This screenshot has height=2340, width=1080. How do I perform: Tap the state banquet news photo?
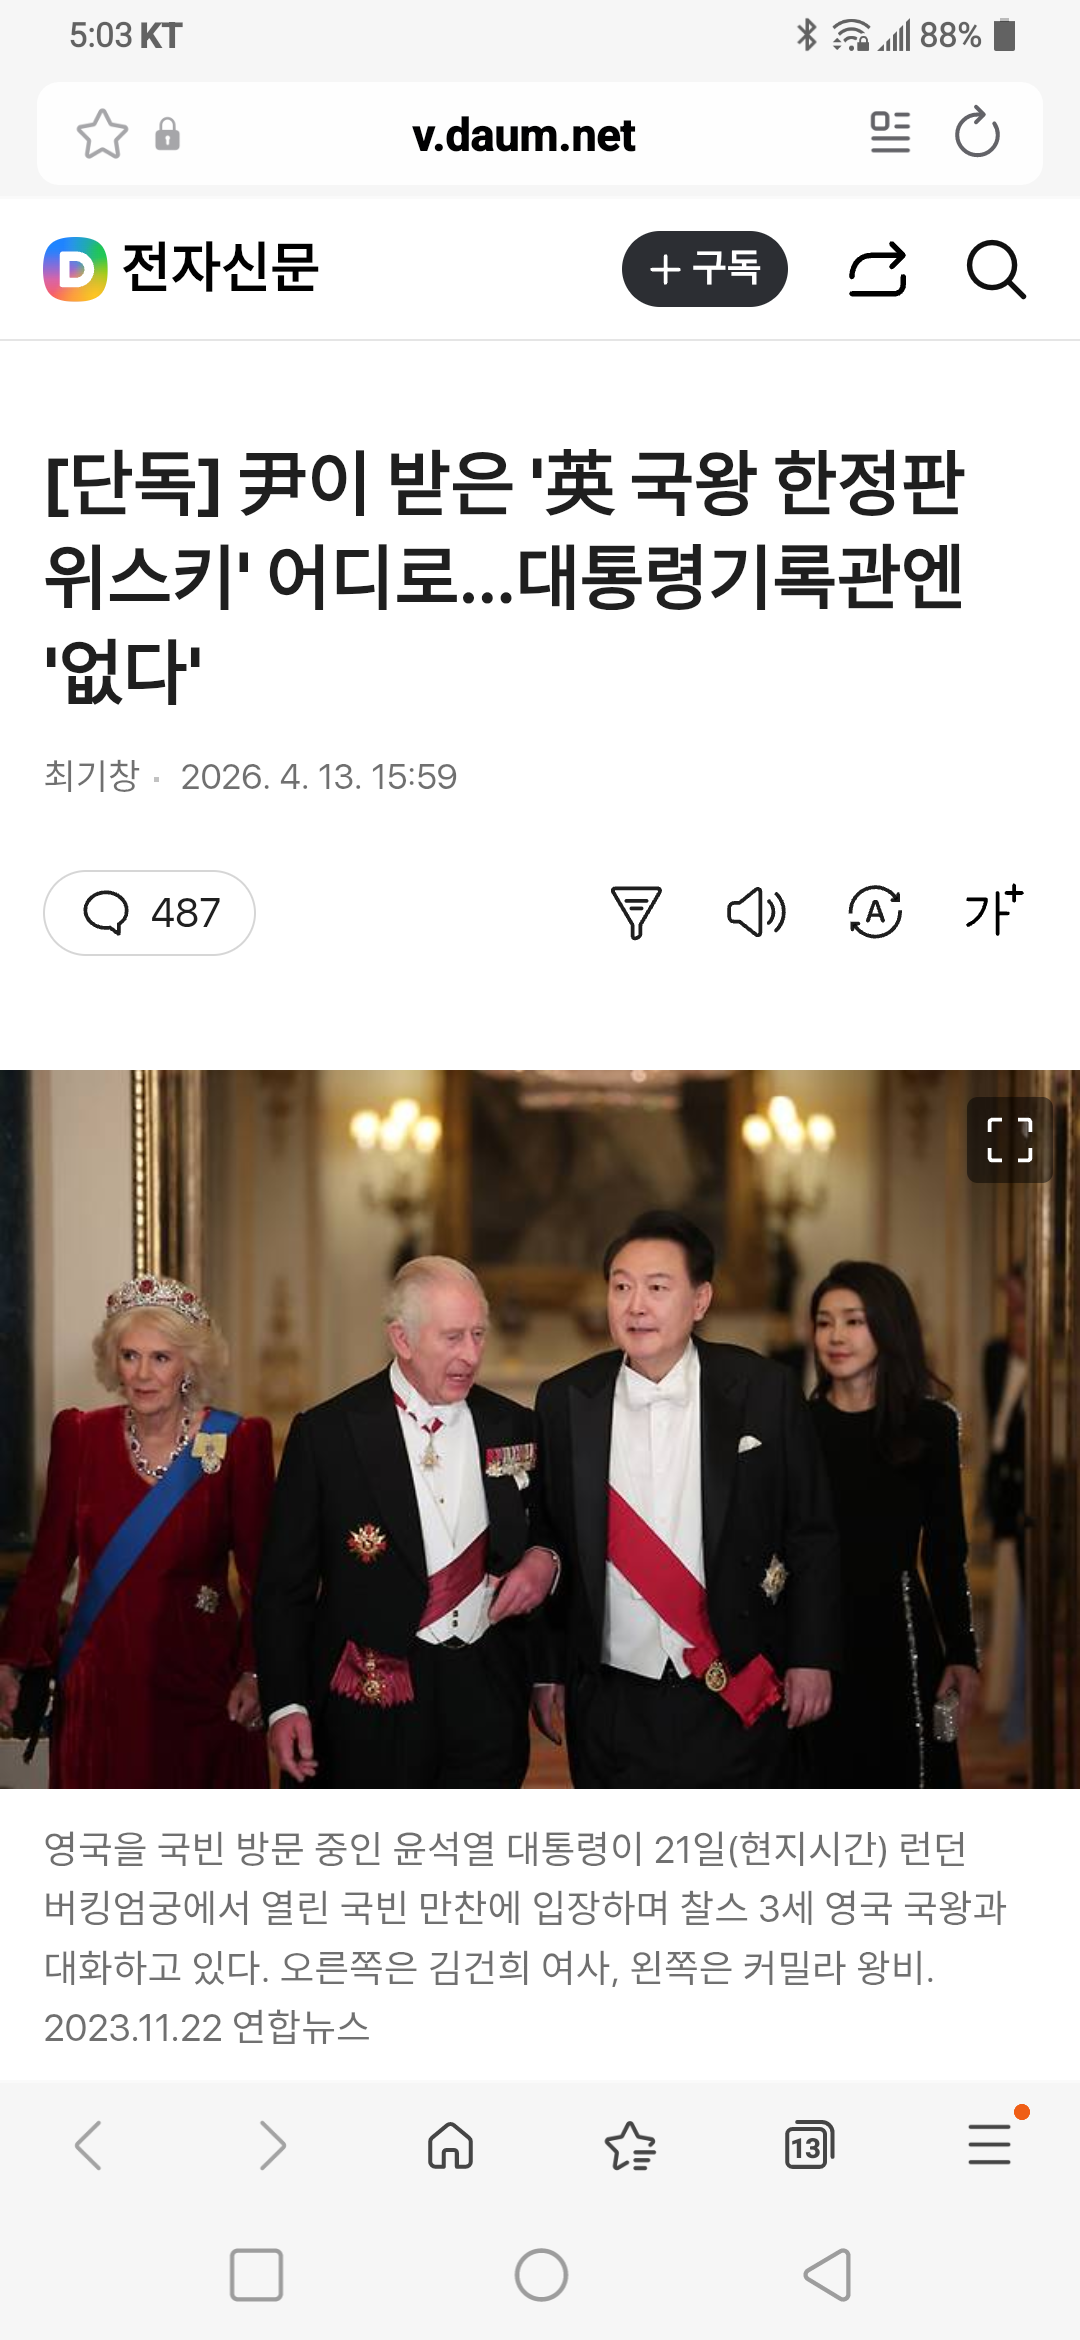coord(540,1429)
